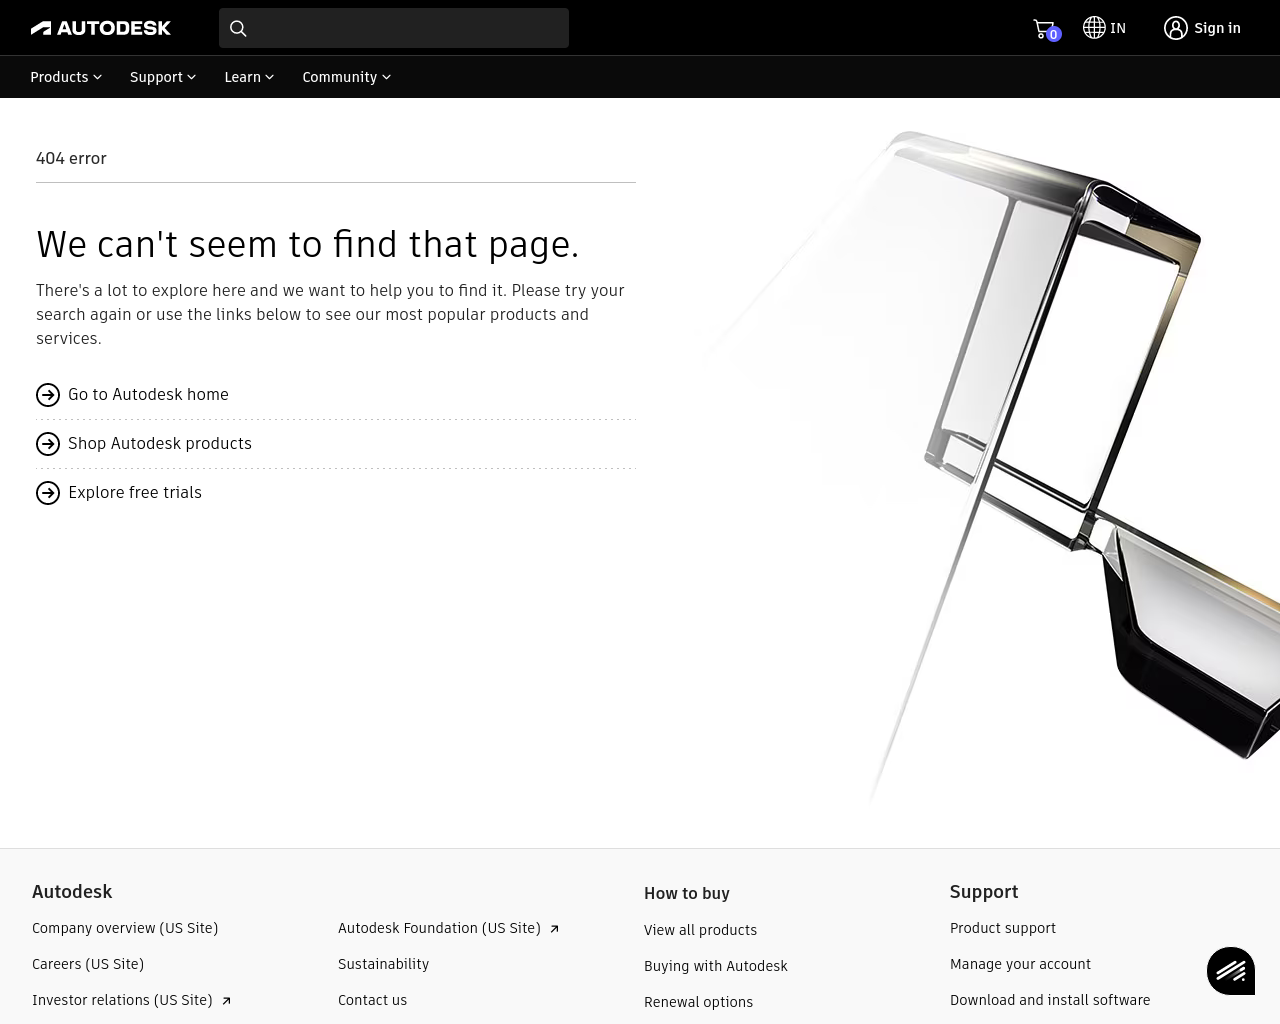Click external-link icon next to Investor relations
1280x1024 pixels.
(x=226, y=1001)
